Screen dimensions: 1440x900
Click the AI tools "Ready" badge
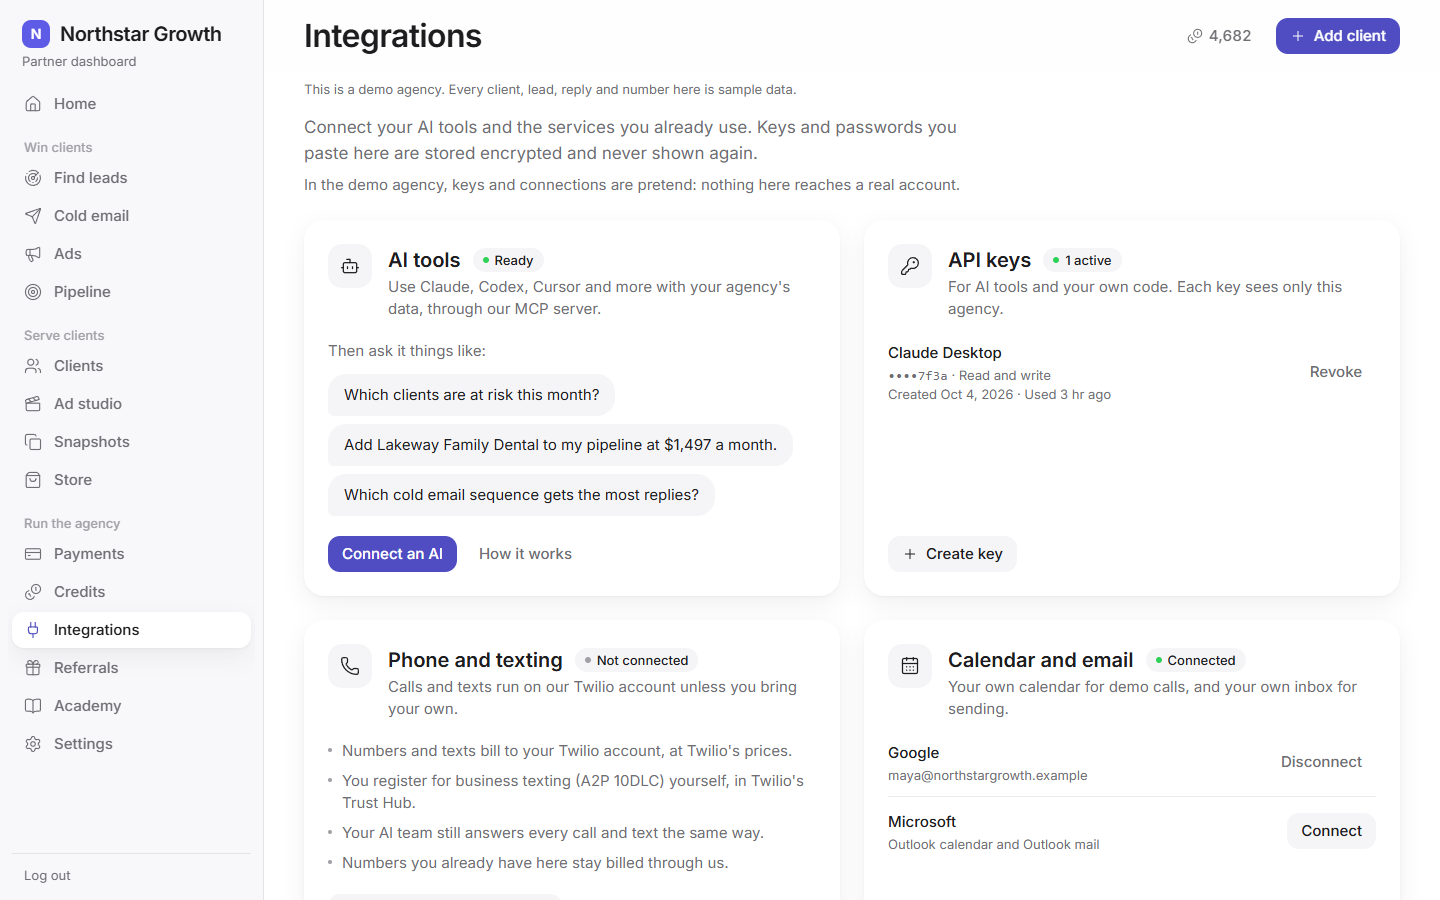click(508, 260)
